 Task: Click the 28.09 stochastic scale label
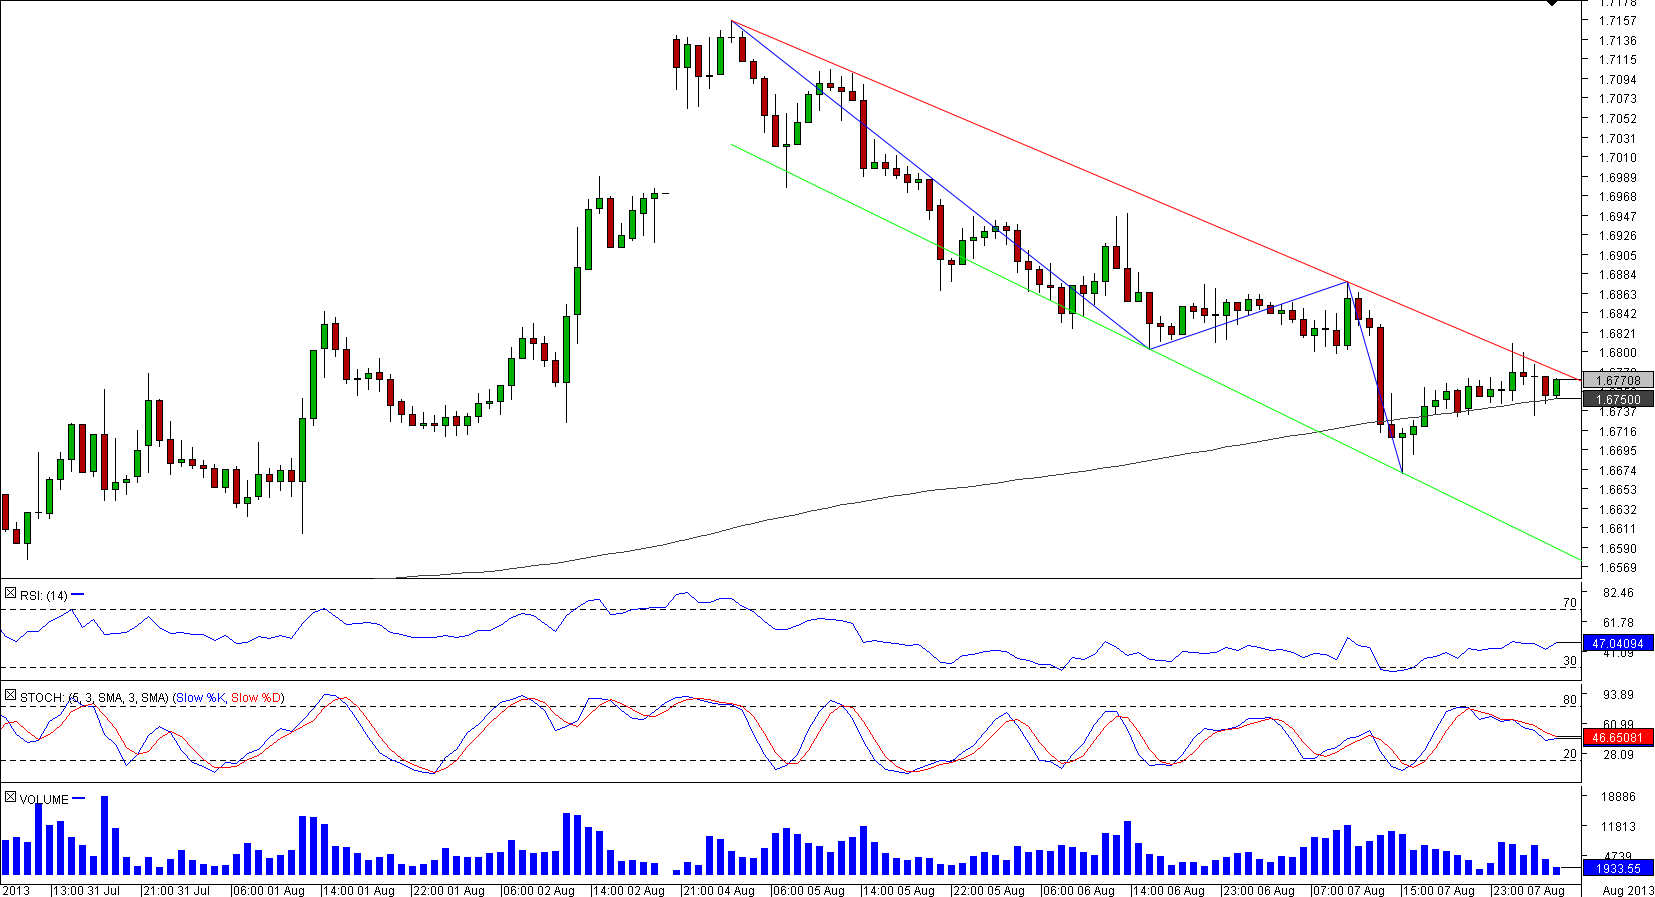(1618, 755)
